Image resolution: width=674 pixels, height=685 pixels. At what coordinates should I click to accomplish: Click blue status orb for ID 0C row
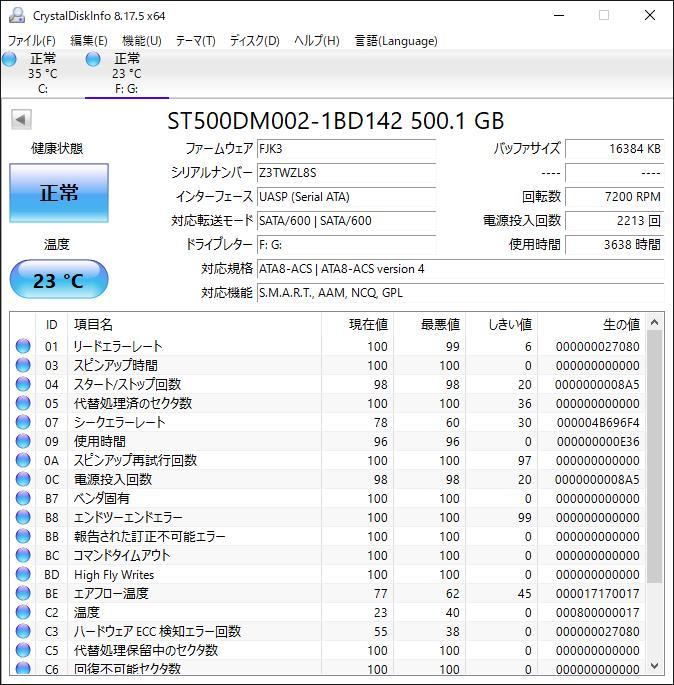tap(23, 479)
